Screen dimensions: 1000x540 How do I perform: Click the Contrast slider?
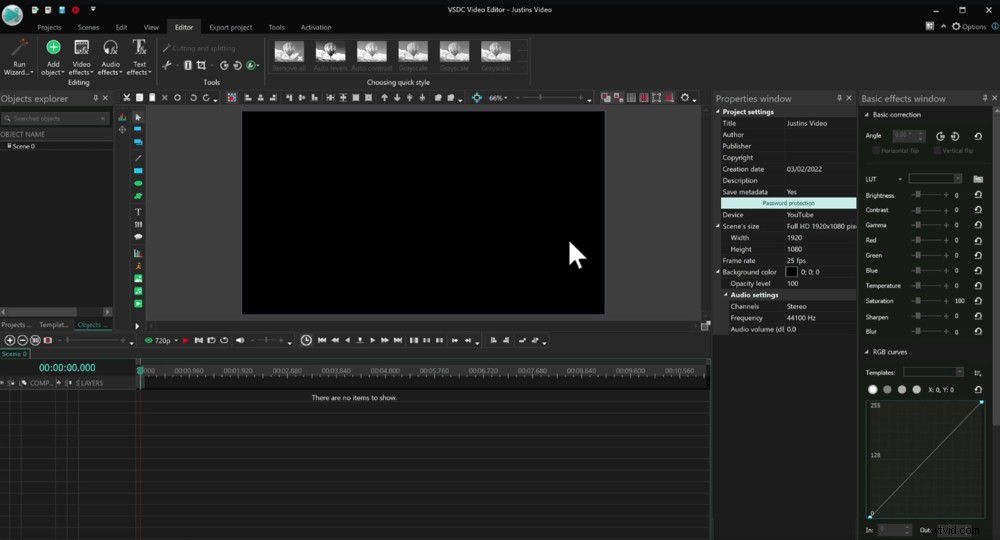coord(930,210)
